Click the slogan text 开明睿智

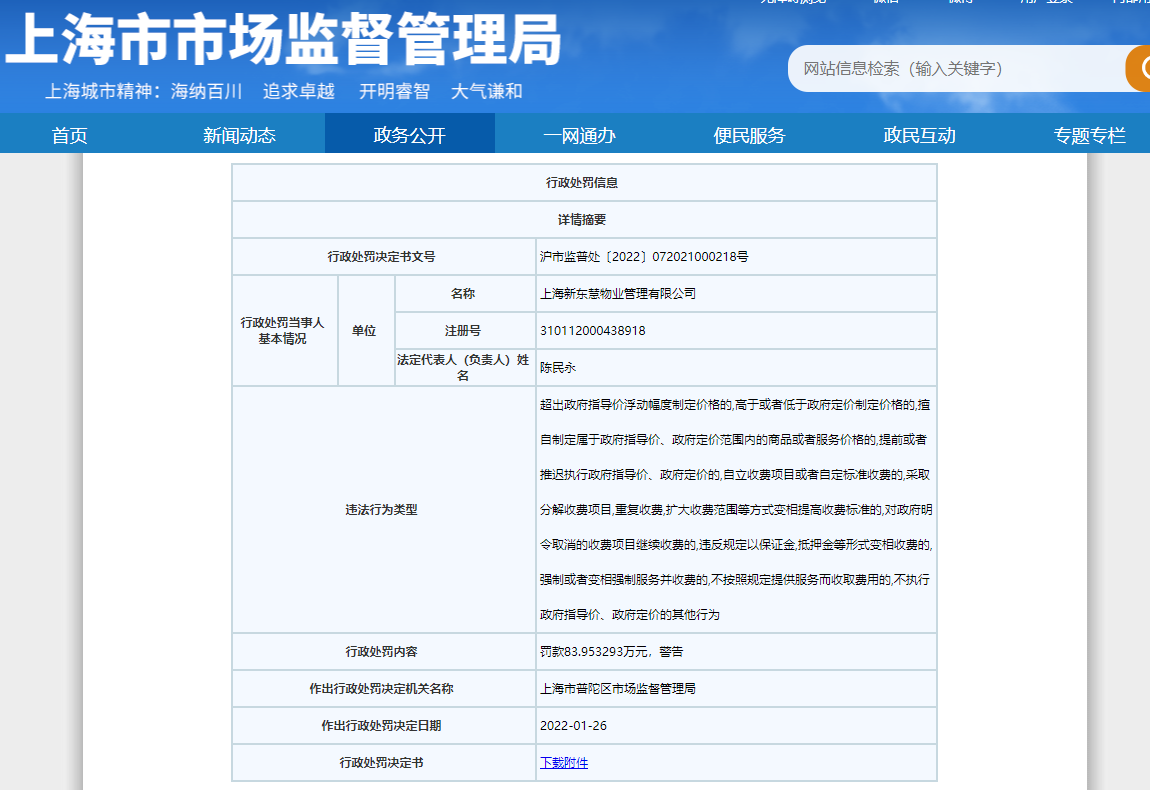(x=394, y=91)
